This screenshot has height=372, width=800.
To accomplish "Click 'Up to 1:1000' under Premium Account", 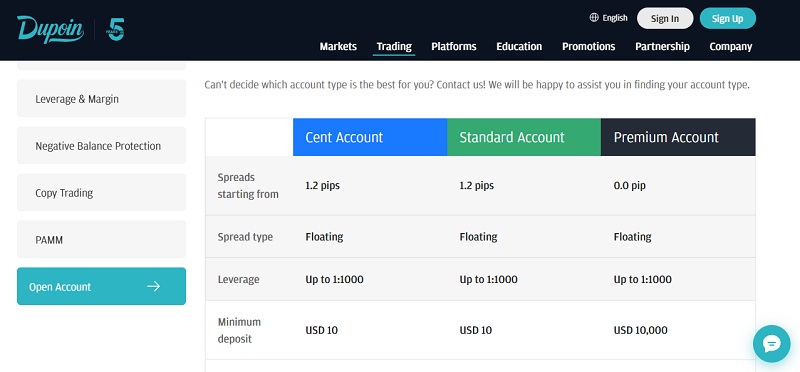I will 642,280.
